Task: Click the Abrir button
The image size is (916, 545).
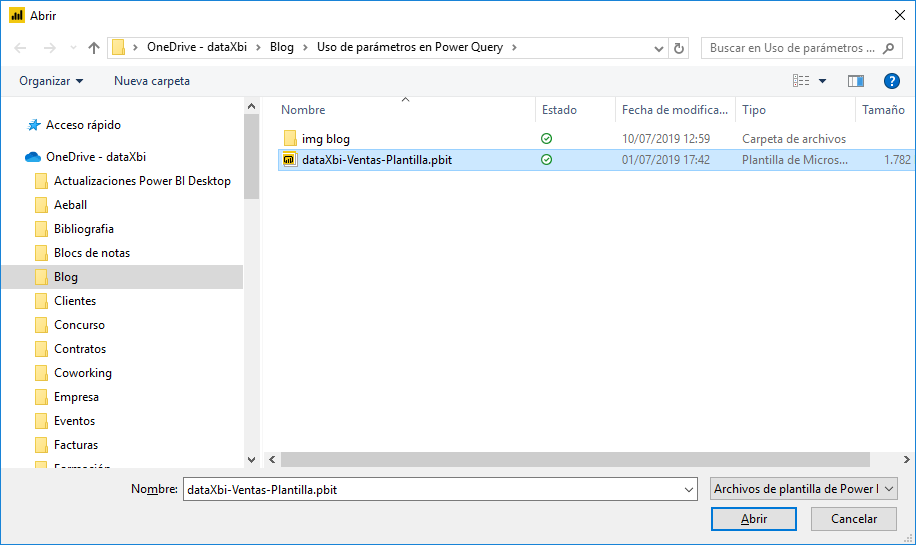Action: coord(754,519)
